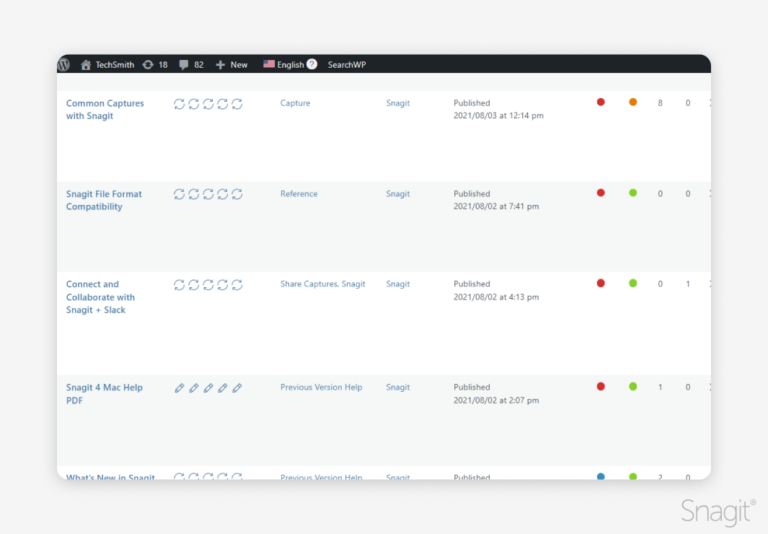This screenshot has width=768, height=534.
Task: Click fifth sync icon in Connect and Collaborate row
Action: (x=237, y=285)
